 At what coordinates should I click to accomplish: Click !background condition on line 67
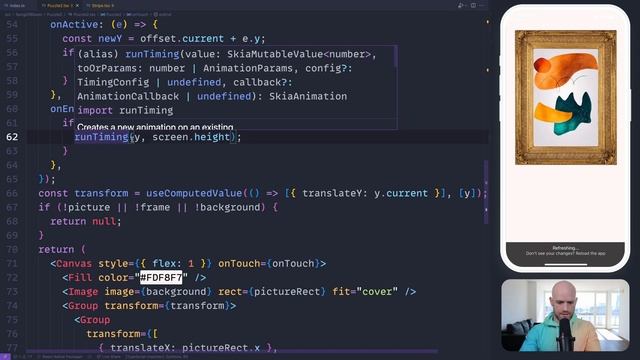[227, 207]
